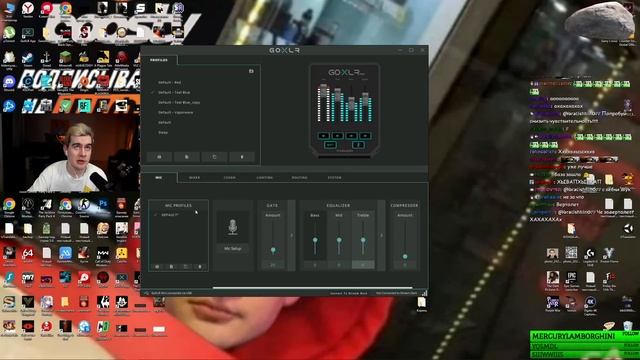Click the Mic Setup button

(x=233, y=248)
